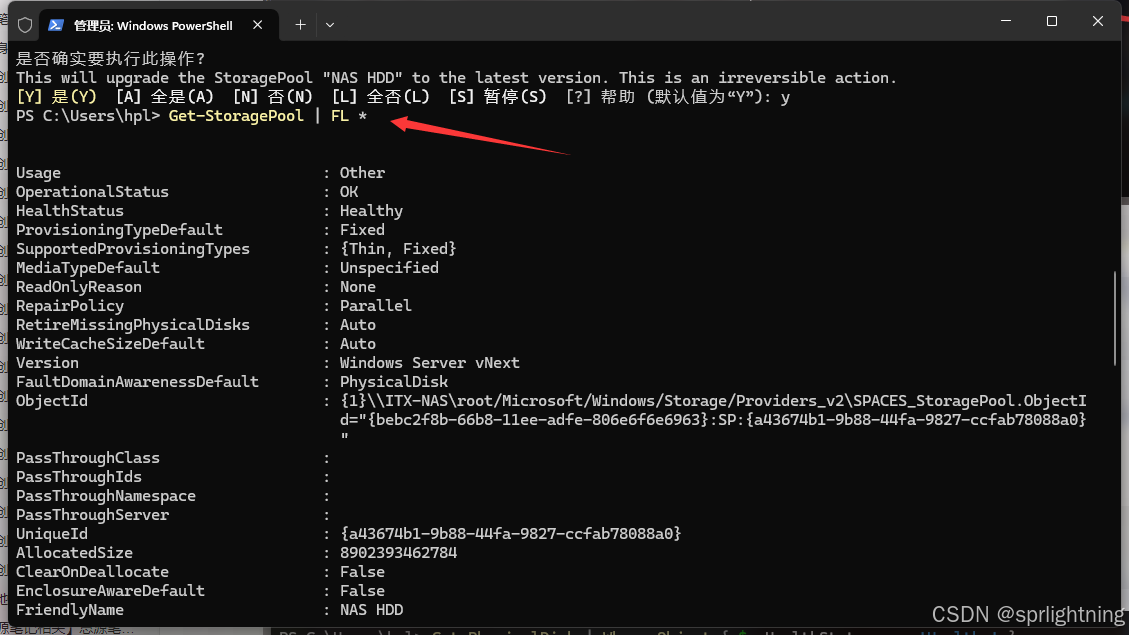Click the Get-StoragePool command text
The width and height of the screenshot is (1129, 635).
(x=236, y=116)
